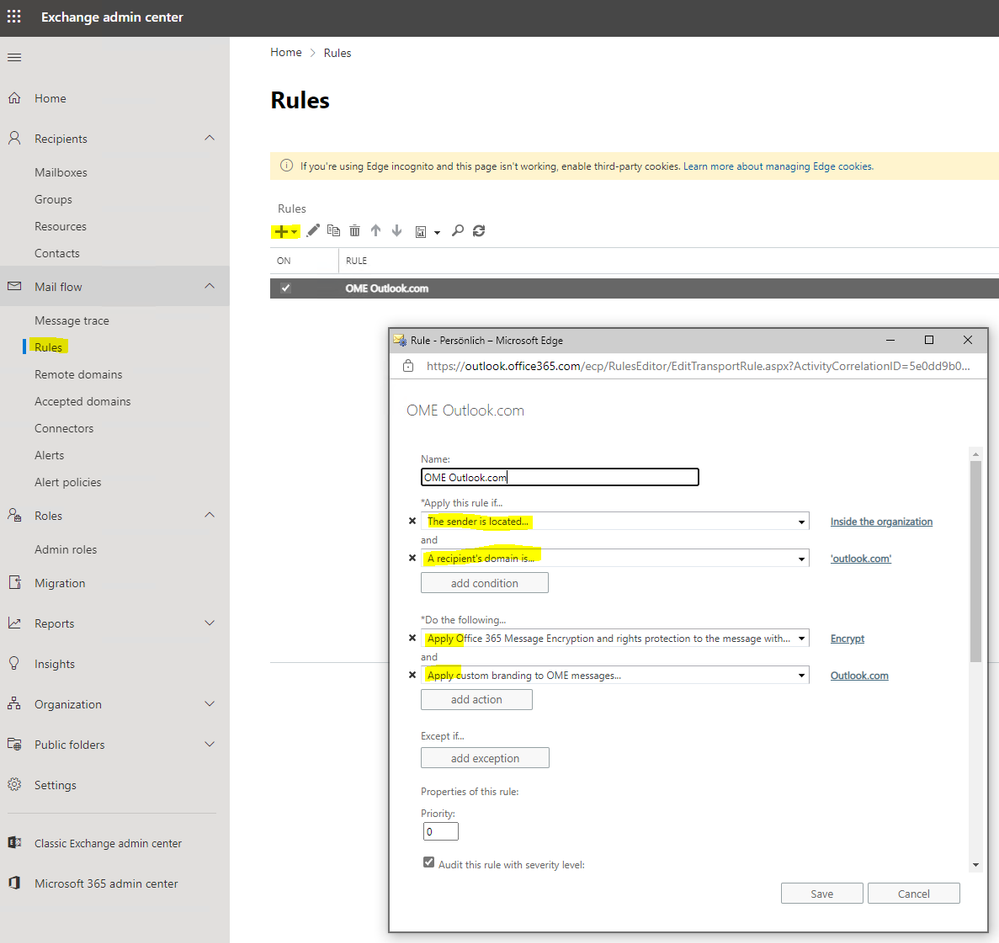Edit the selected rule with pencil icon
The height and width of the screenshot is (943, 999).
313,231
